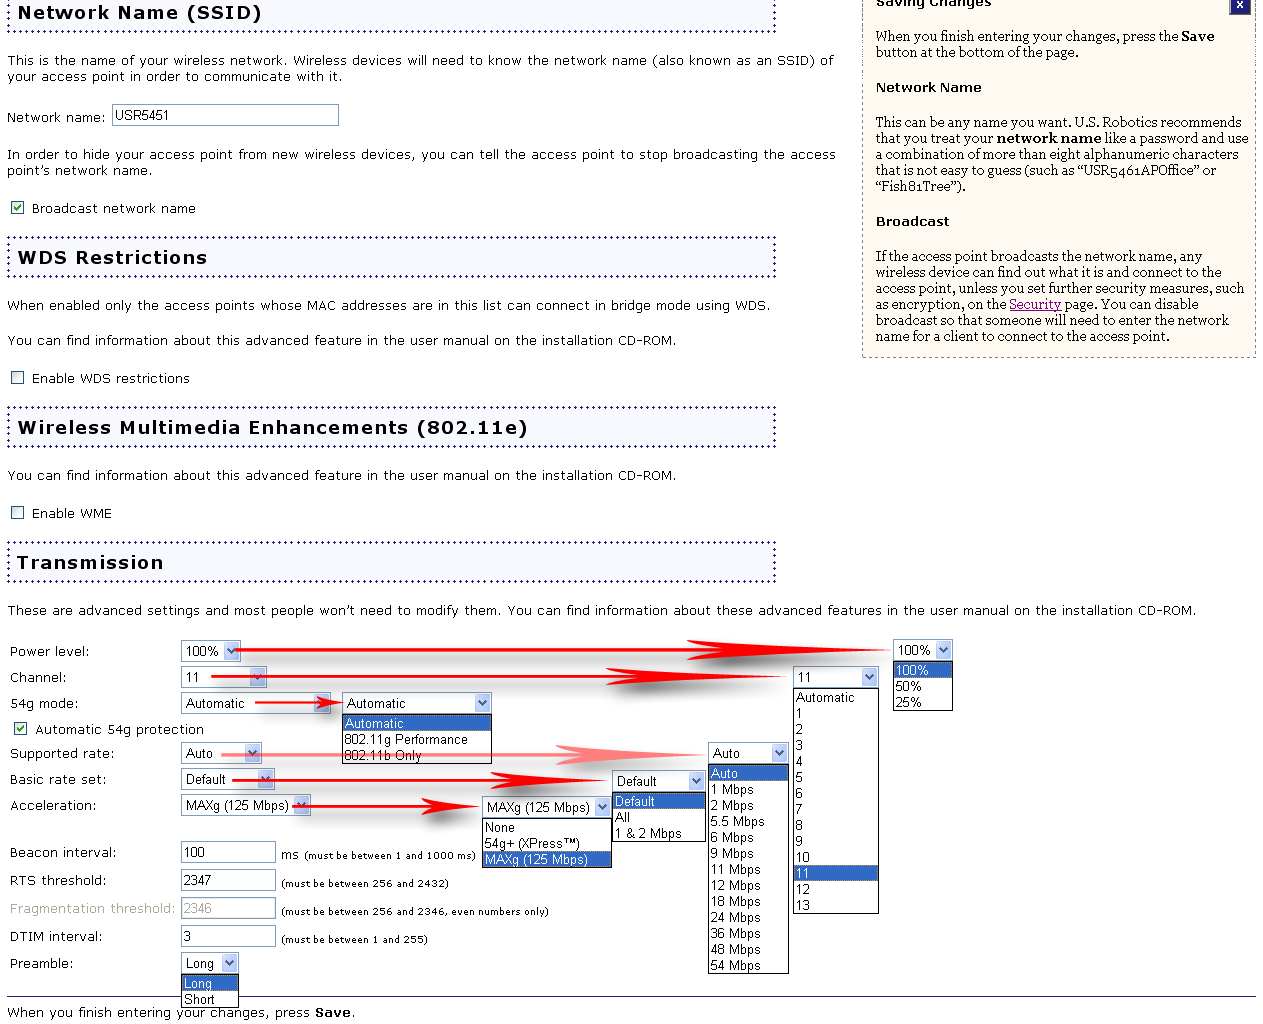Select 5.5 Mbps in supported rate list

pyautogui.click(x=748, y=821)
